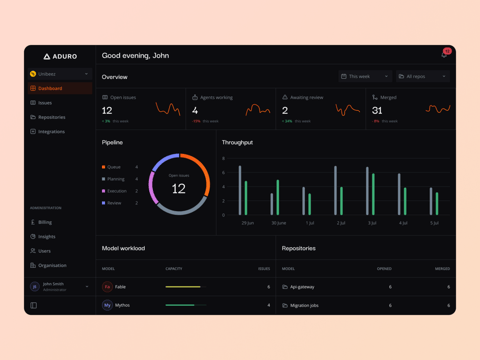
Task: Click the Issues sidebar icon
Action: [33, 103]
